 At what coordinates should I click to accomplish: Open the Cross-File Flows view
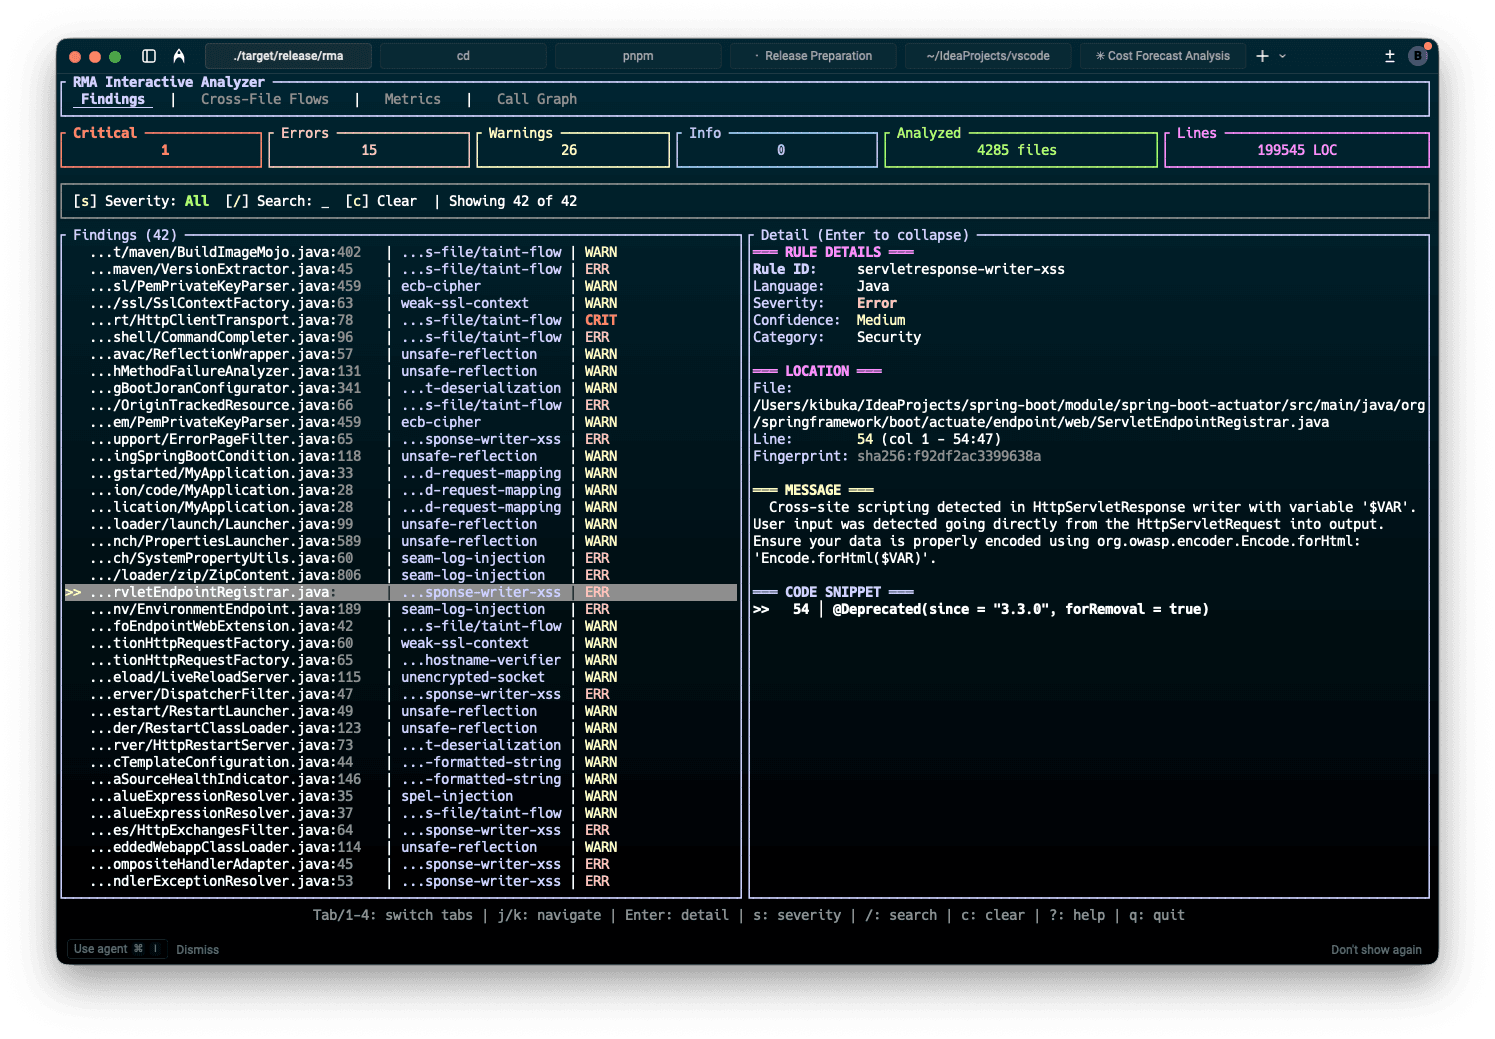[264, 99]
